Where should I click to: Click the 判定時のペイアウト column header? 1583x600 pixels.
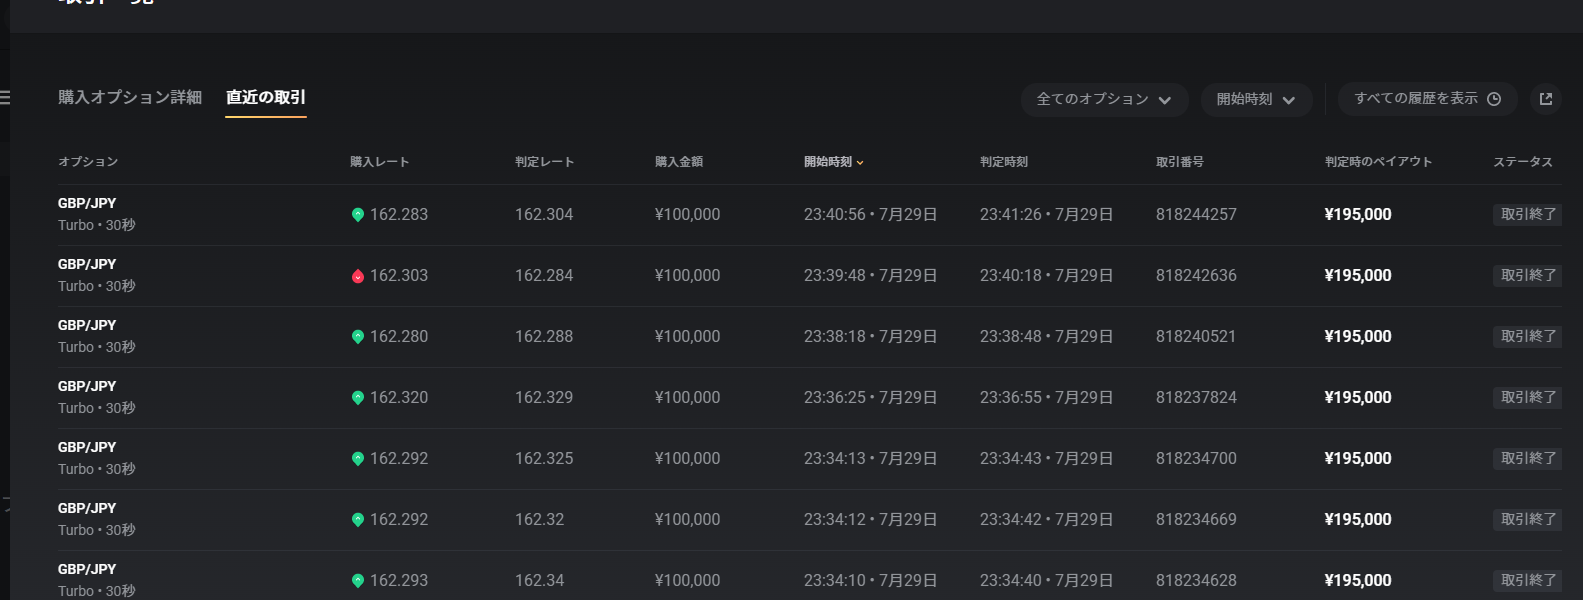point(1378,162)
